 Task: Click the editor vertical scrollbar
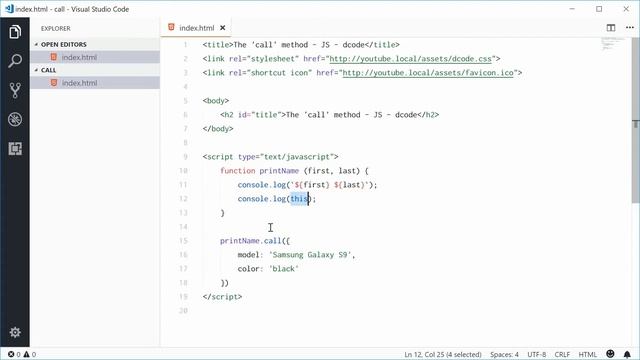coord(636,121)
